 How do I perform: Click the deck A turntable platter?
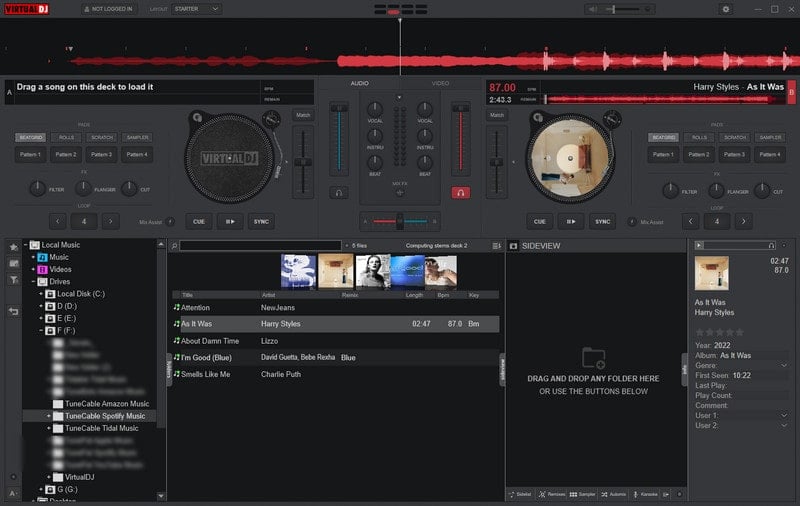[229, 158]
